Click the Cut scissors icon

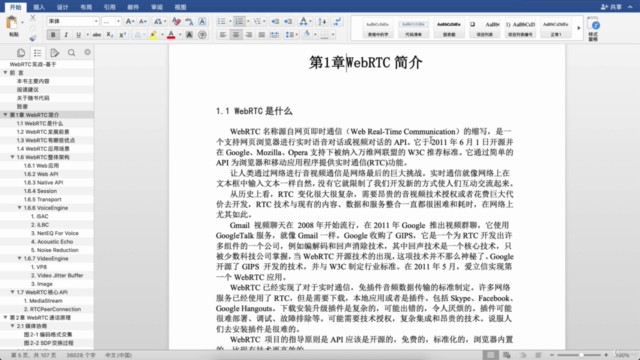[33, 18]
